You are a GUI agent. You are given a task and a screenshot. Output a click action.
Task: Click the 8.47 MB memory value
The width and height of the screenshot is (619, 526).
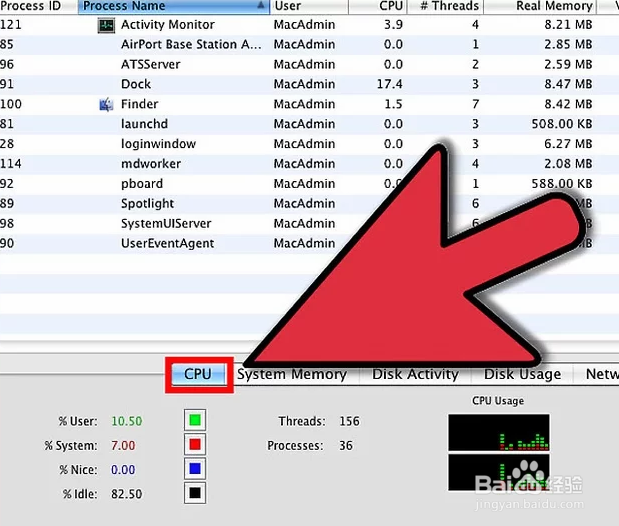(568, 84)
